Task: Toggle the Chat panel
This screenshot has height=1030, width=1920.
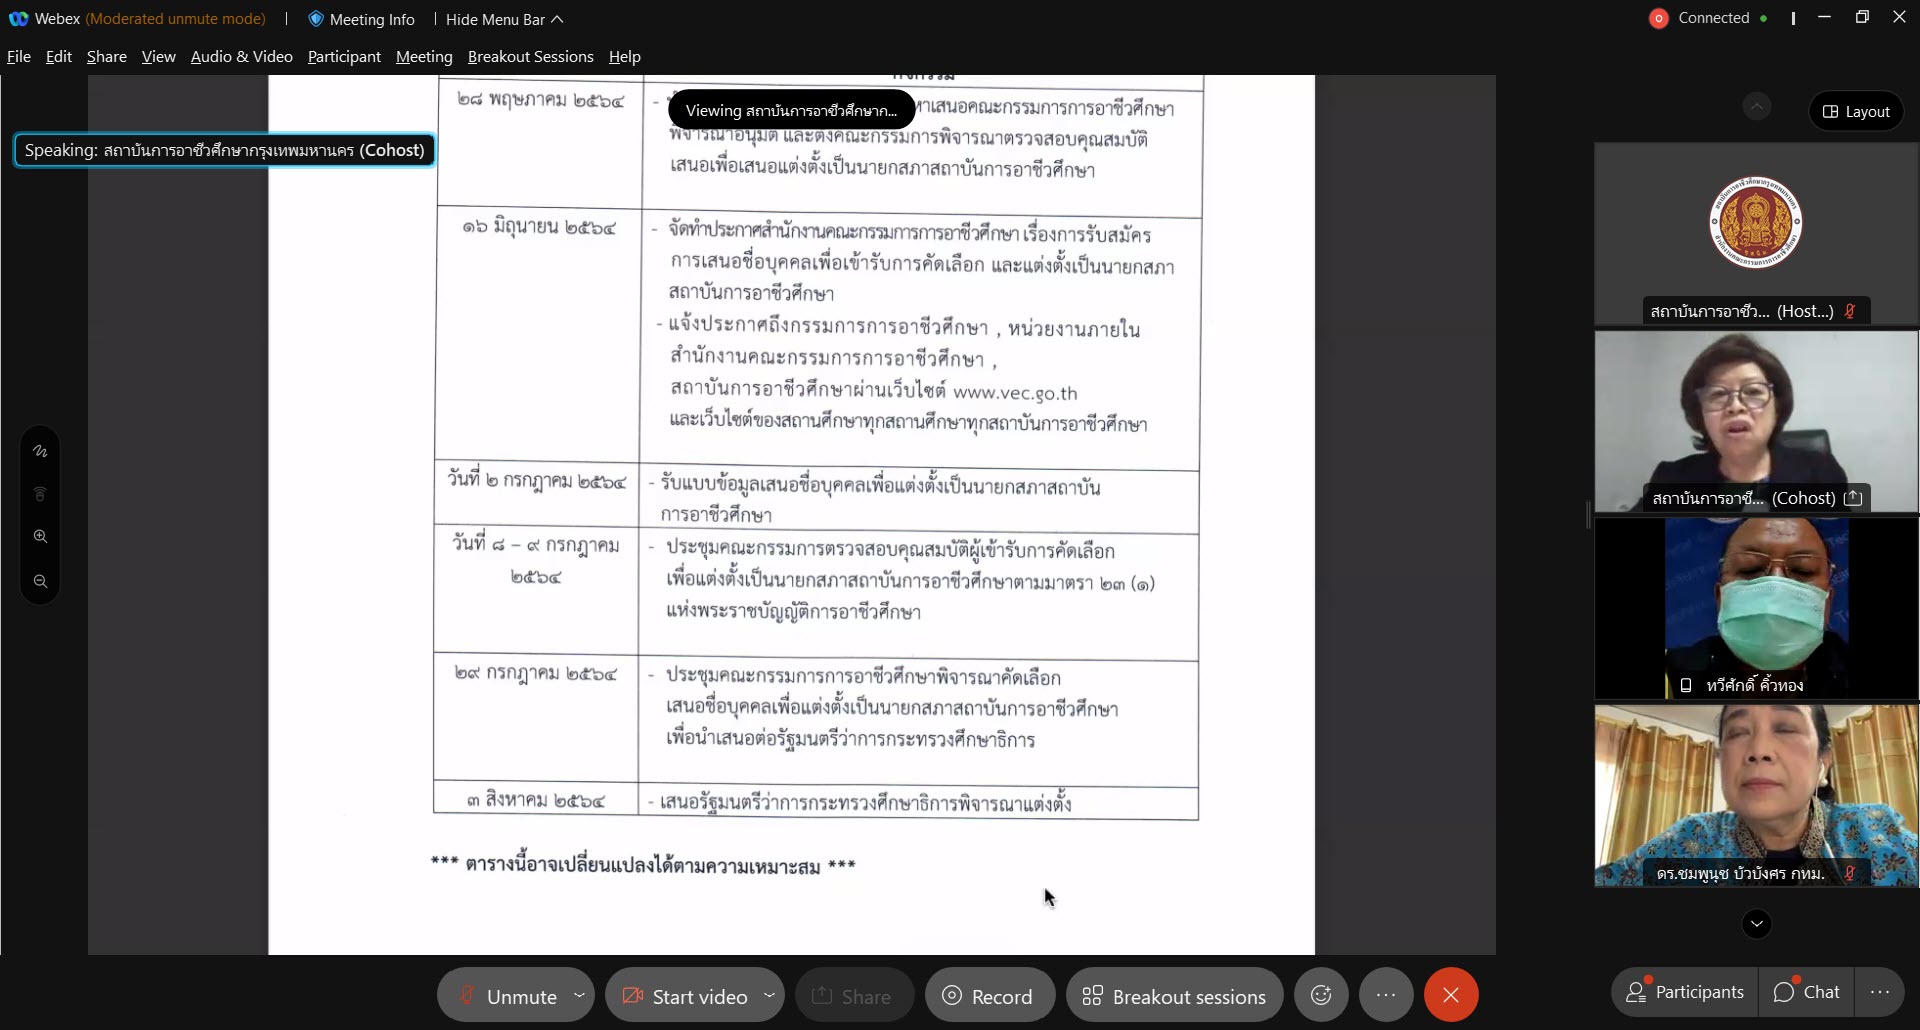Action: click(1806, 992)
